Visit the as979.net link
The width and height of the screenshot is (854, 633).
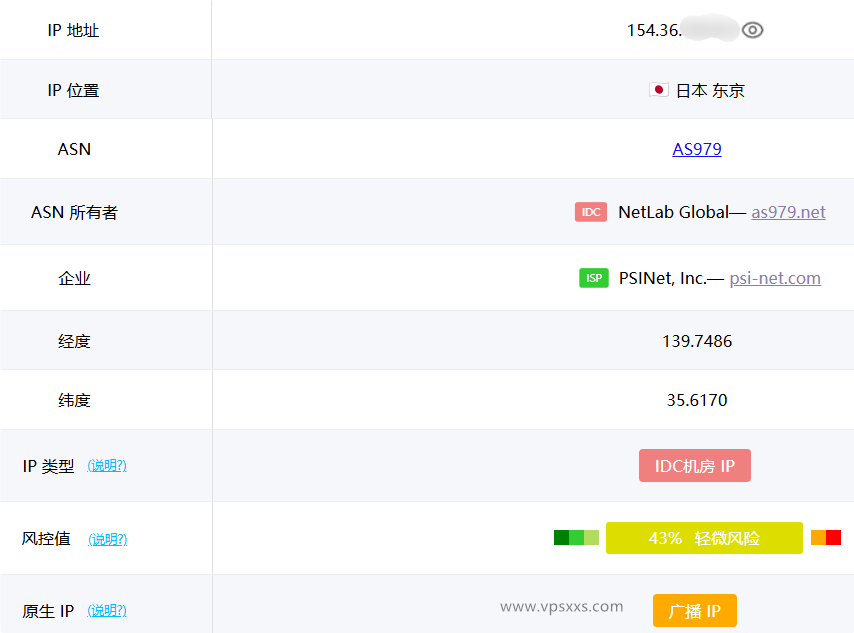(x=789, y=212)
